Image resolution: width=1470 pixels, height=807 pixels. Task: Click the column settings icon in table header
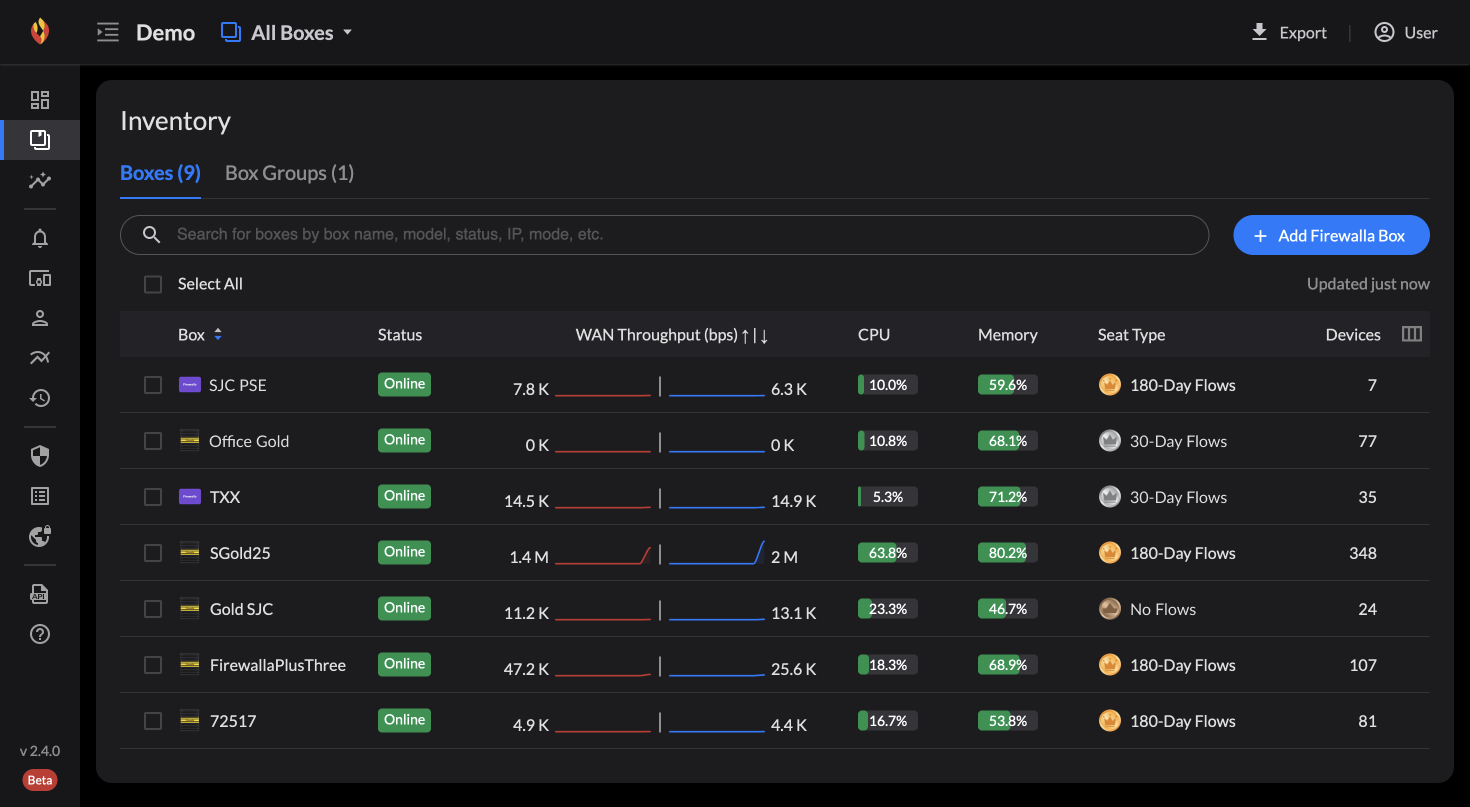pos(1412,334)
